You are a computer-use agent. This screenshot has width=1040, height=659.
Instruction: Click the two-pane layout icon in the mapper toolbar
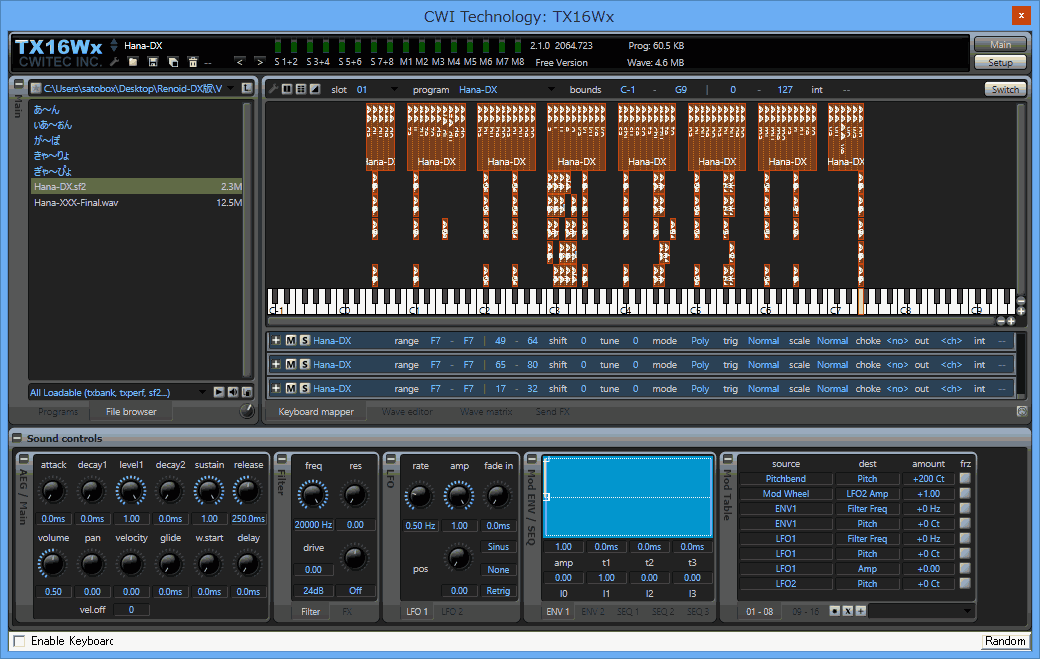[x=287, y=89]
